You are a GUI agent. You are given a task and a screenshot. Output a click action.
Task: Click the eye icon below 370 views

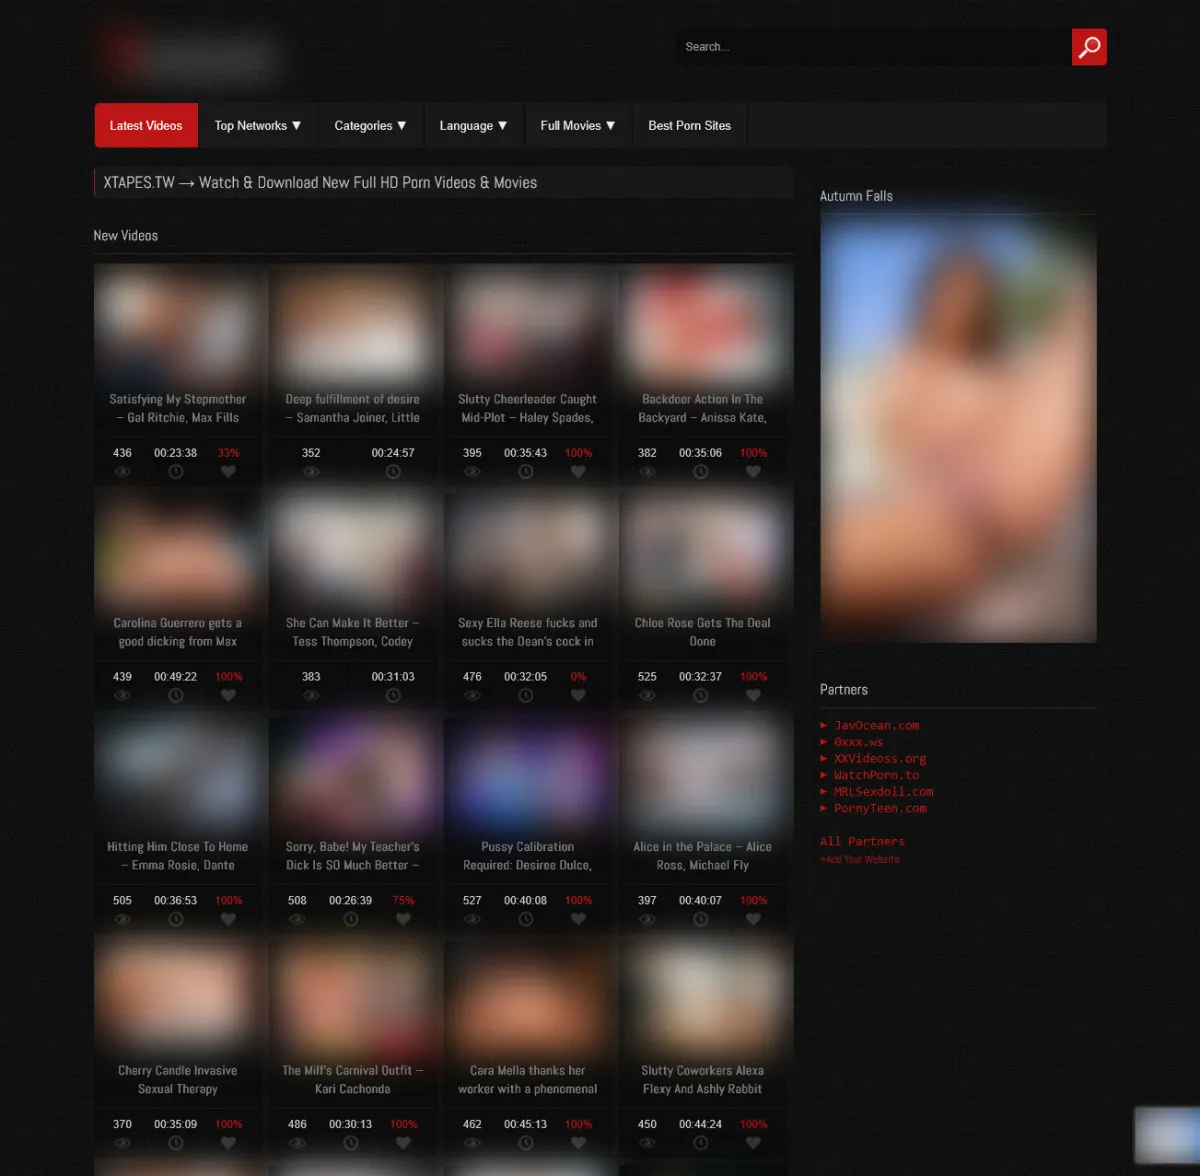coord(122,1143)
